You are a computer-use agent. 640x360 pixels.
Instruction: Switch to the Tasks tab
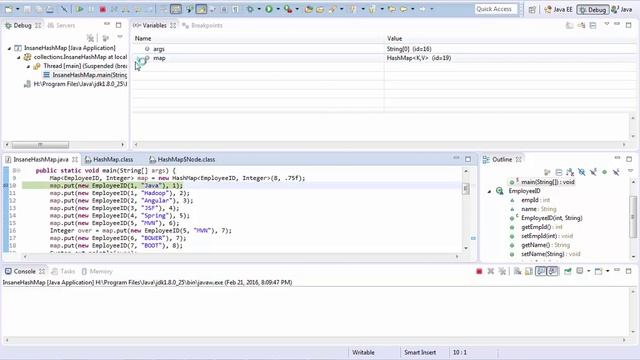pos(63,271)
